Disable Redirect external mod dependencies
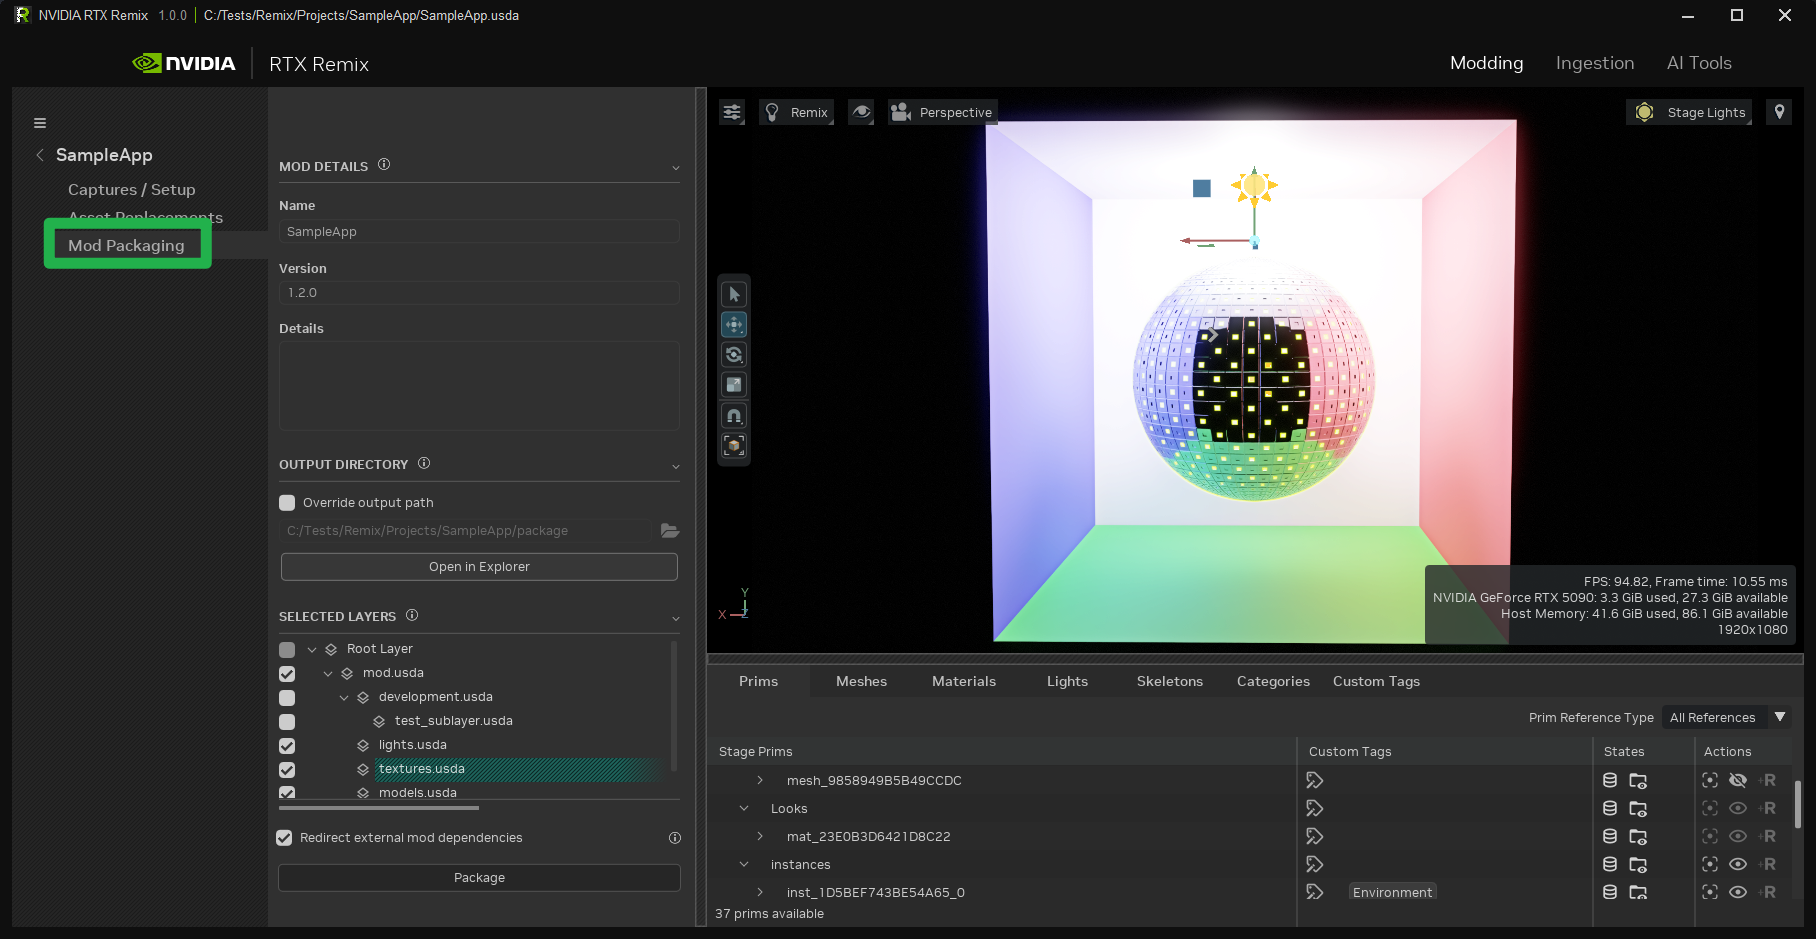 pos(284,837)
